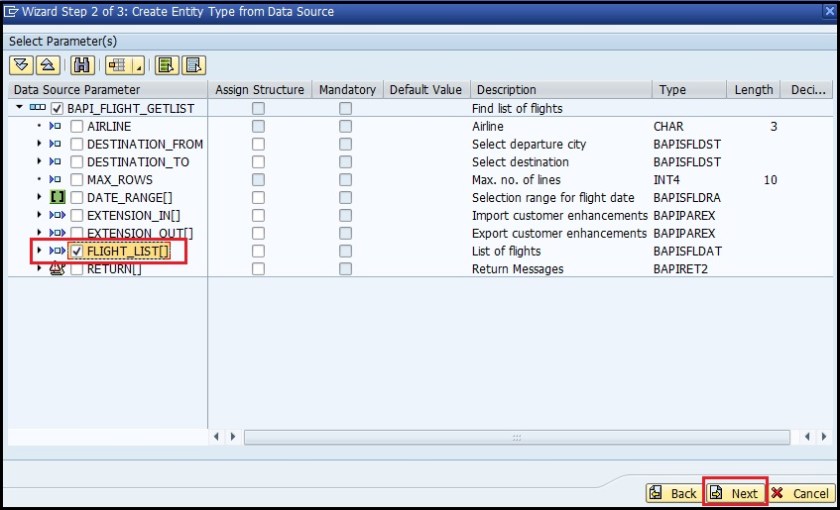Expand the DATE_RANGE[] node
The height and width of the screenshot is (510, 840).
coord(39,197)
